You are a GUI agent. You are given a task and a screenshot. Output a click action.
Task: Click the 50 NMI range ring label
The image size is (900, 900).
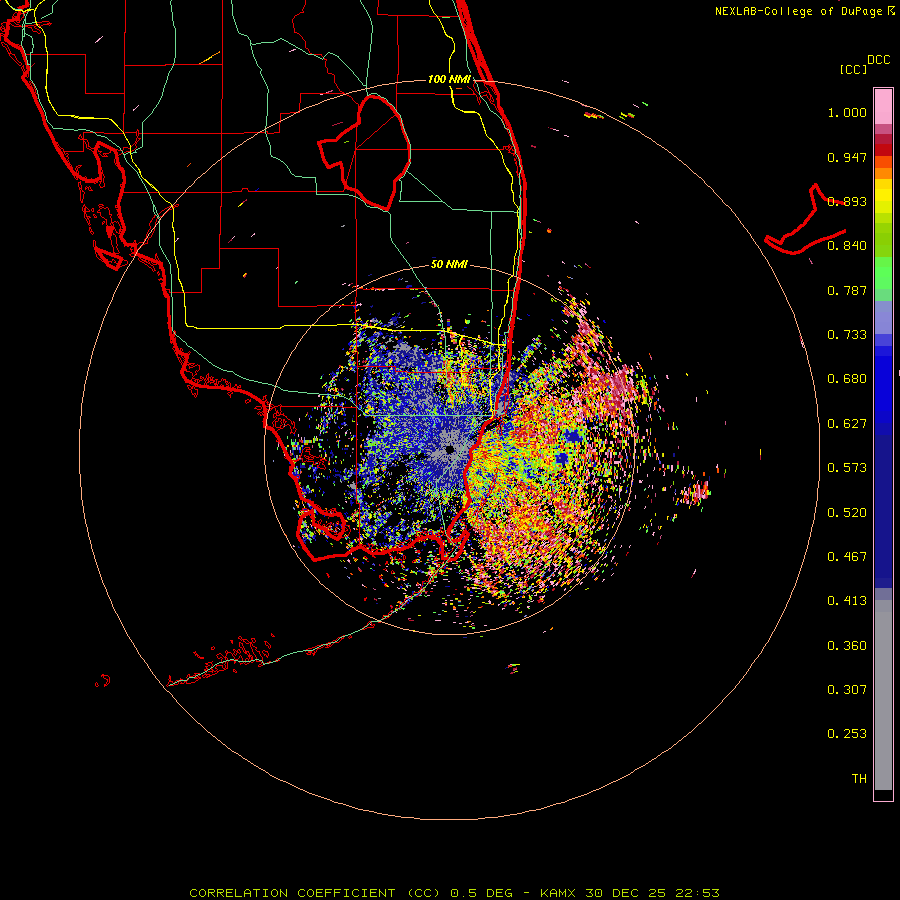click(449, 264)
